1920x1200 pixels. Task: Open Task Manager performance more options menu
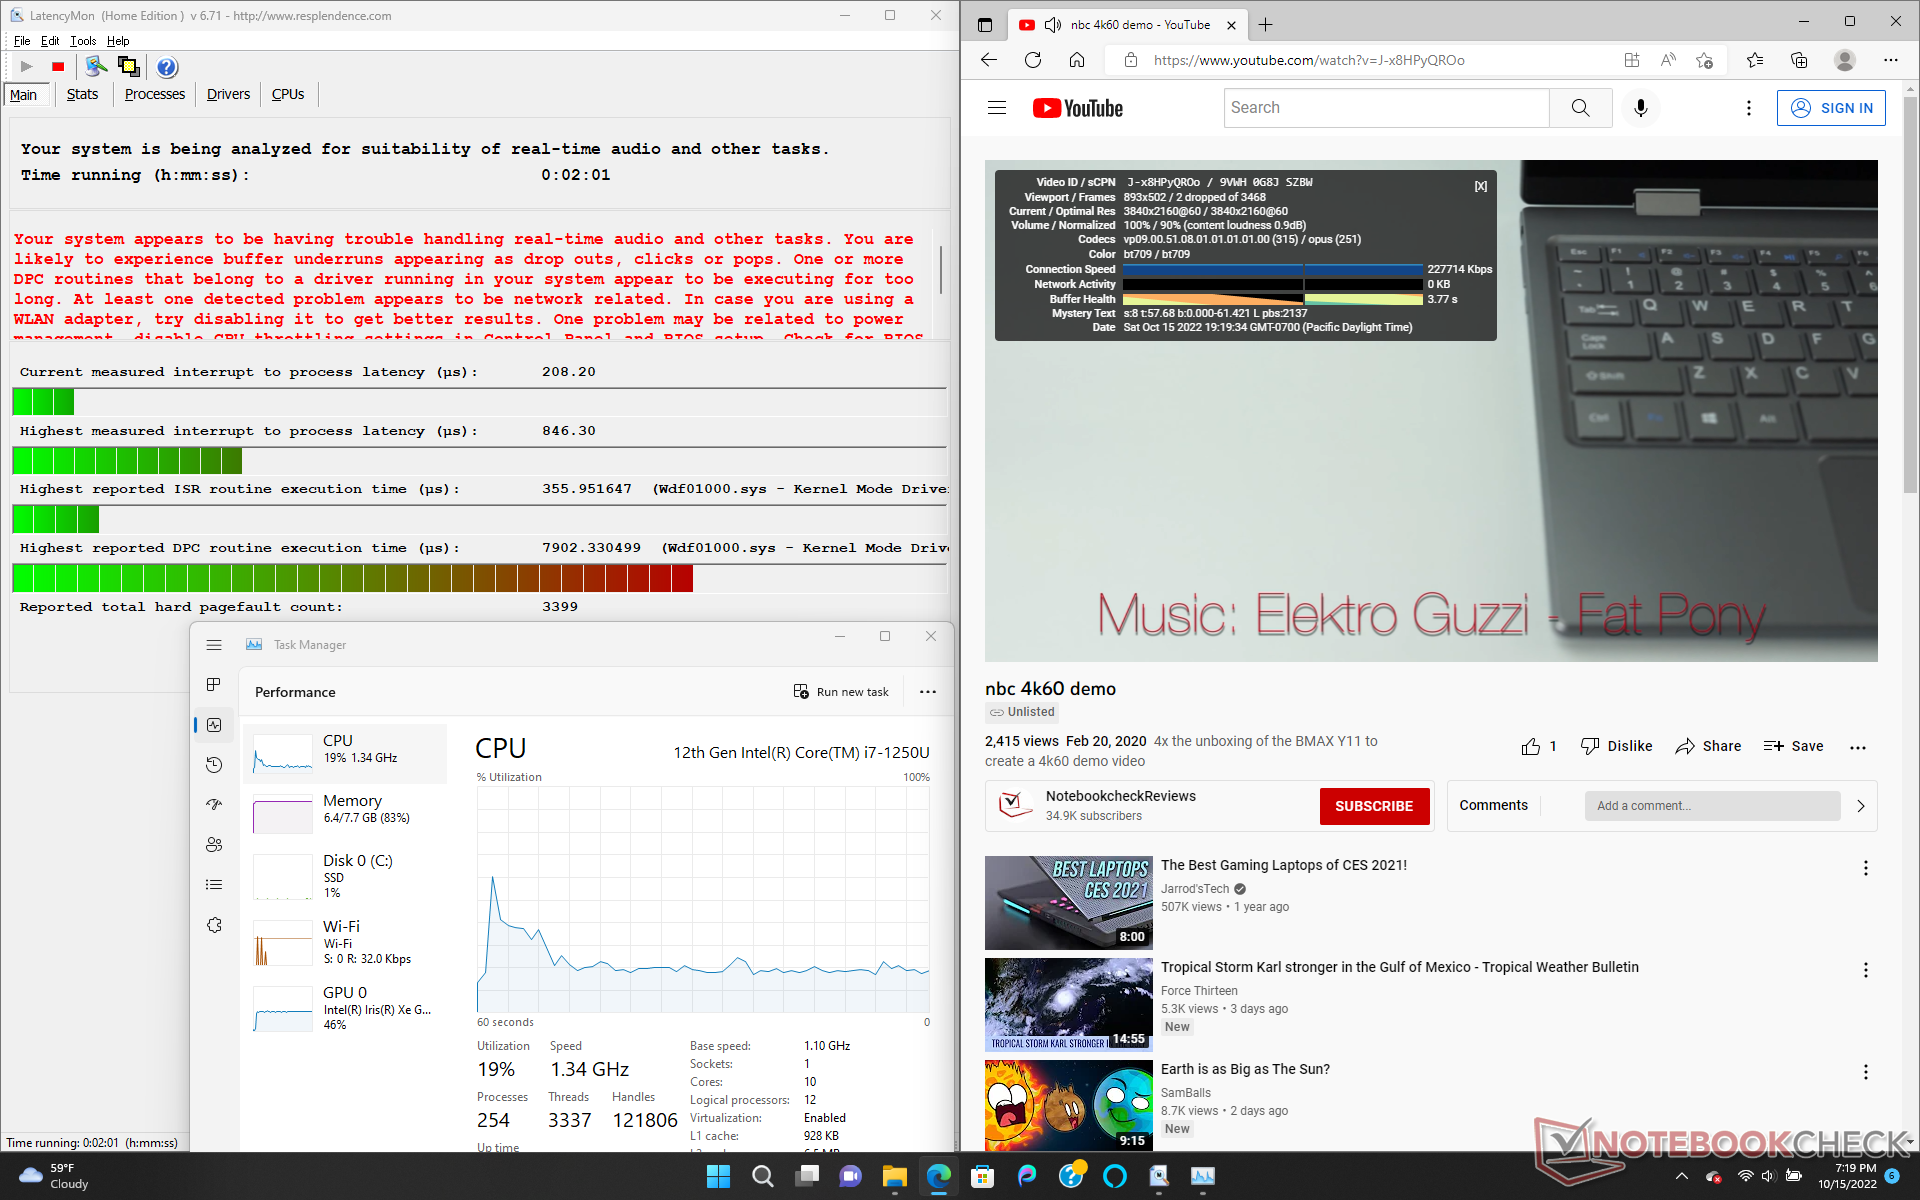928,692
